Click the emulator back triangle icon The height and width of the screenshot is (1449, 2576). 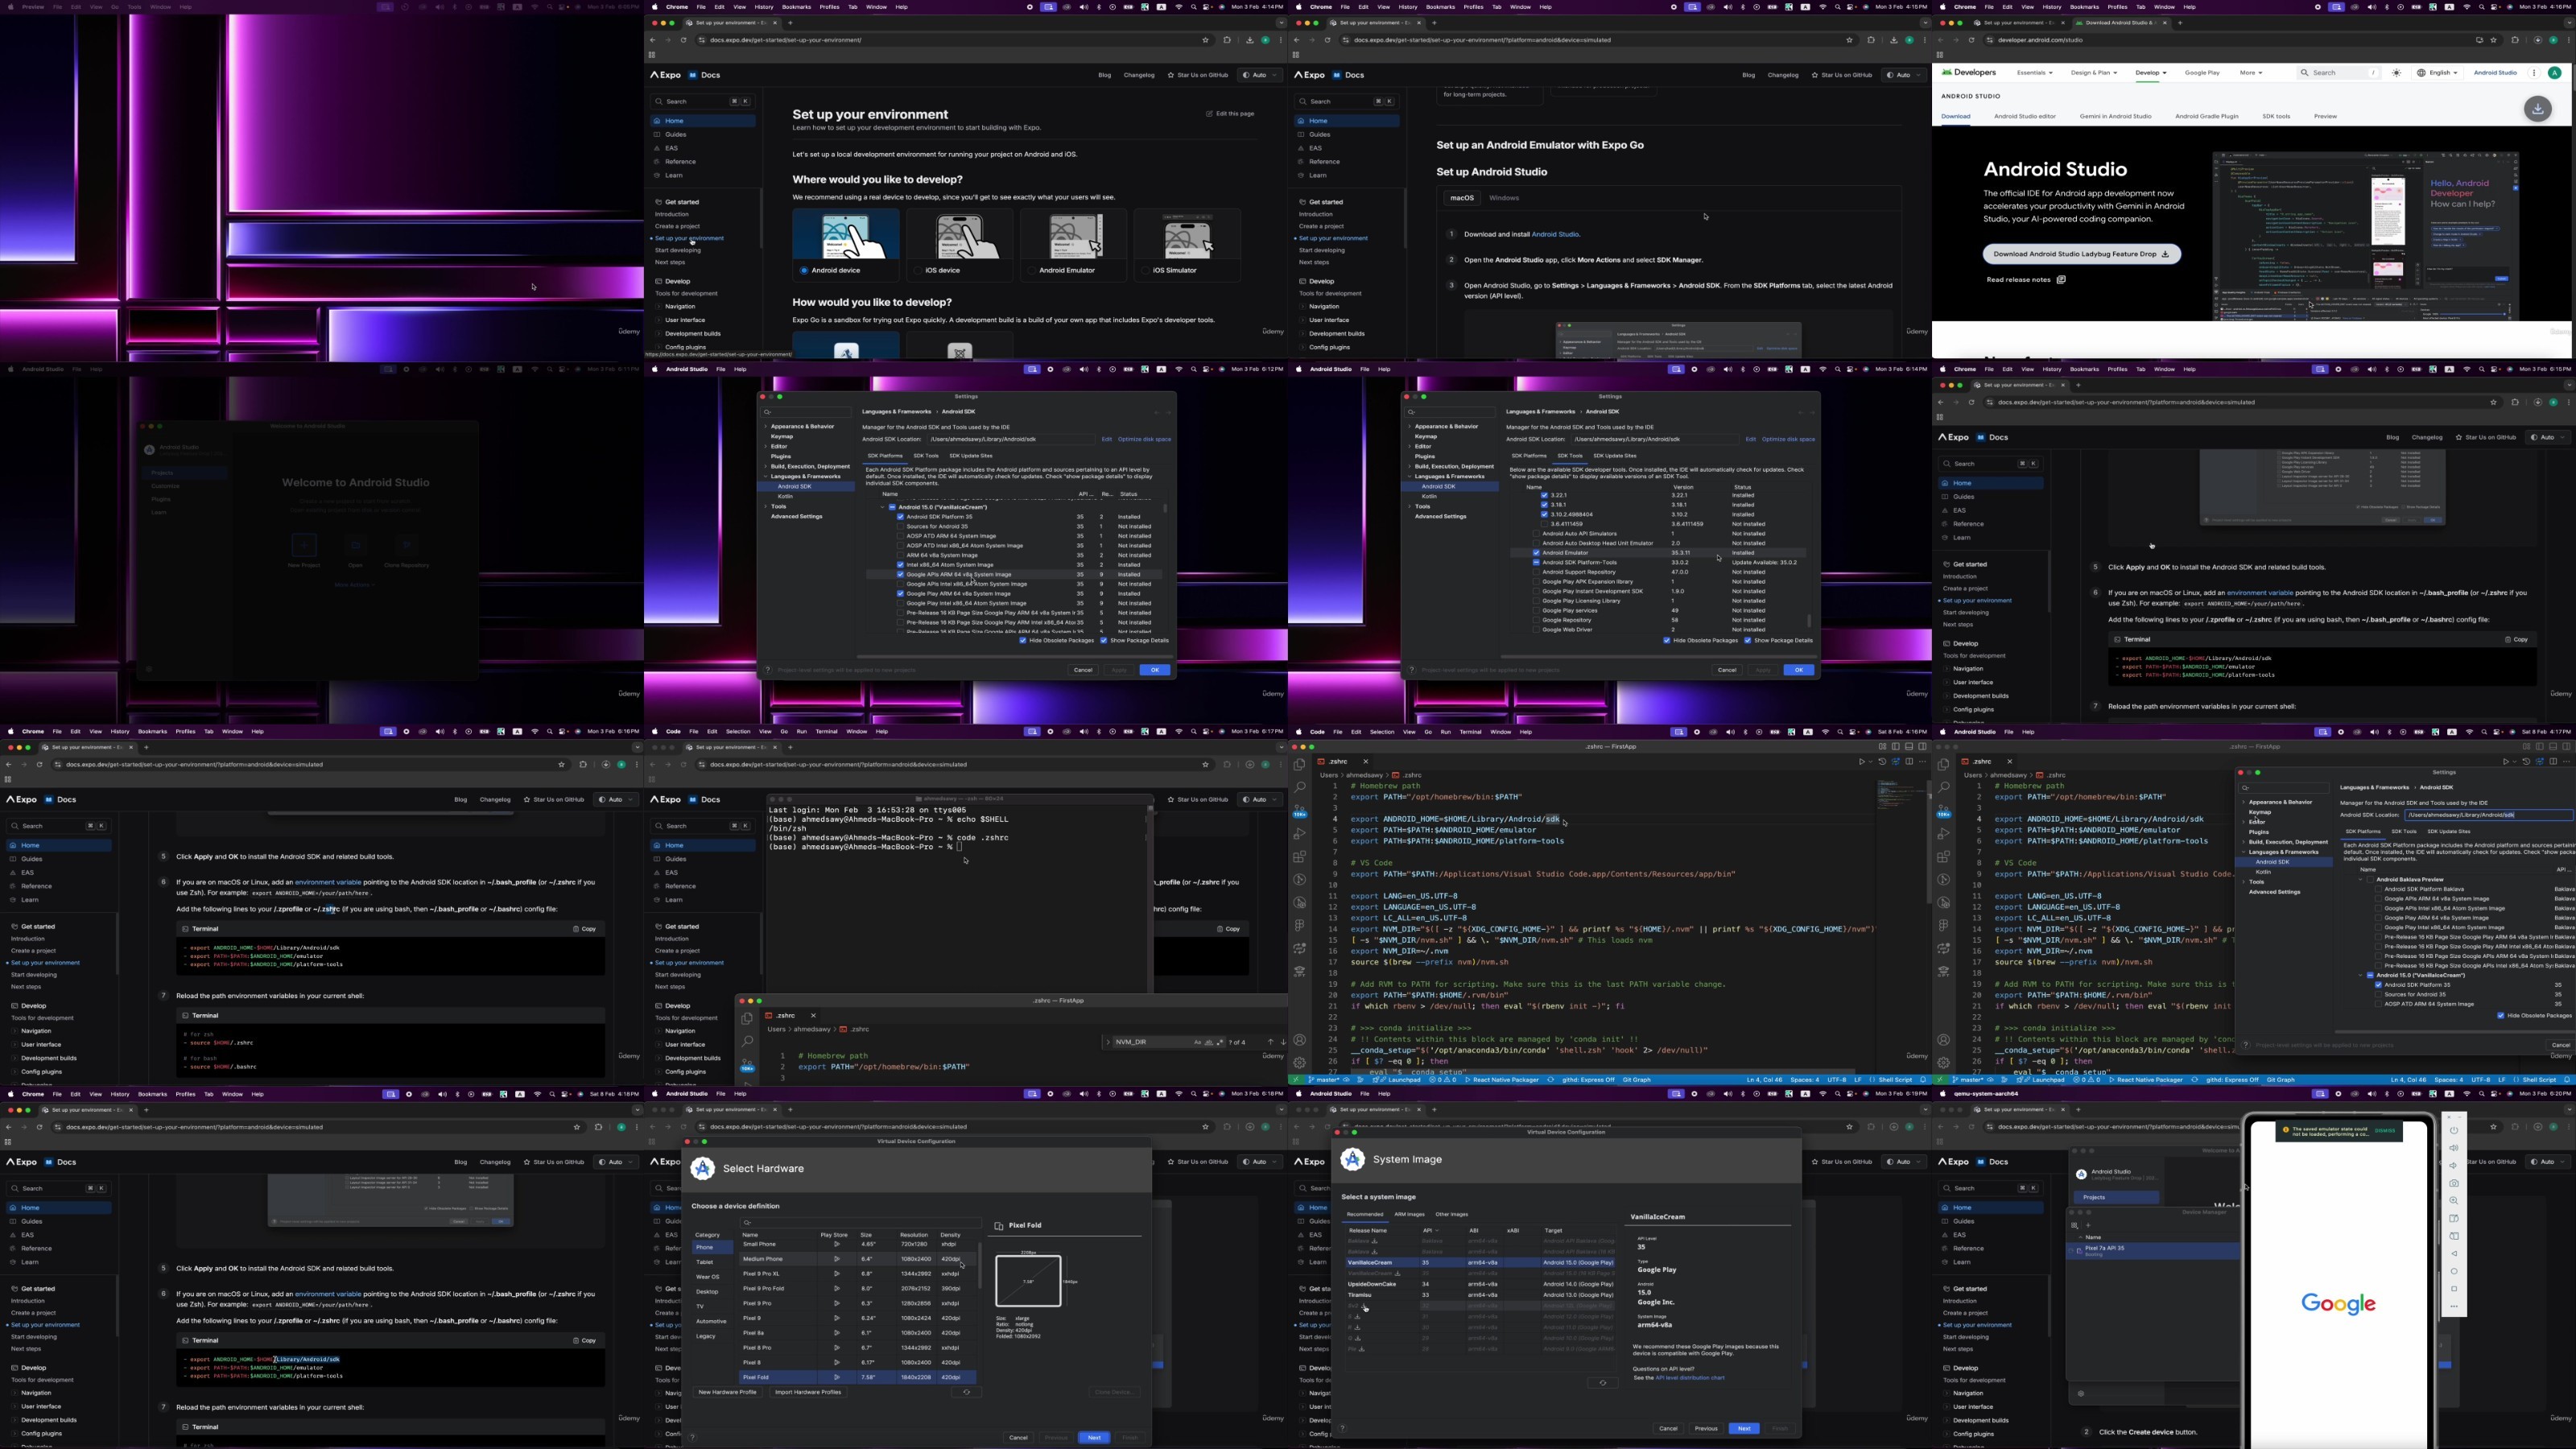coord(2453,1254)
